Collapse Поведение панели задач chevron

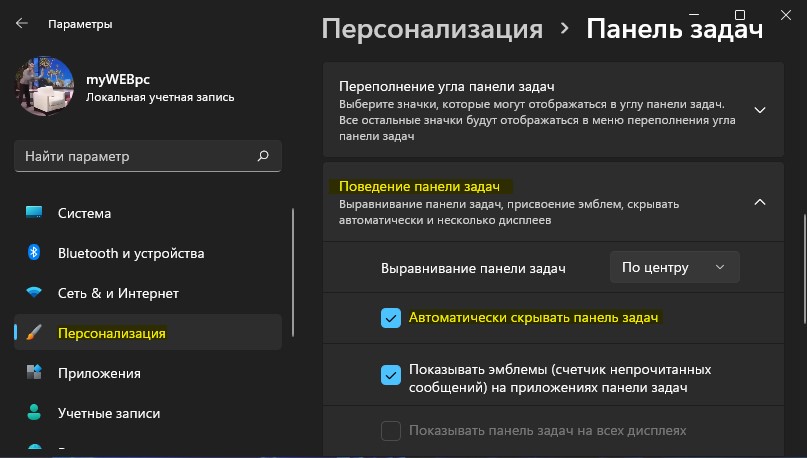click(760, 202)
